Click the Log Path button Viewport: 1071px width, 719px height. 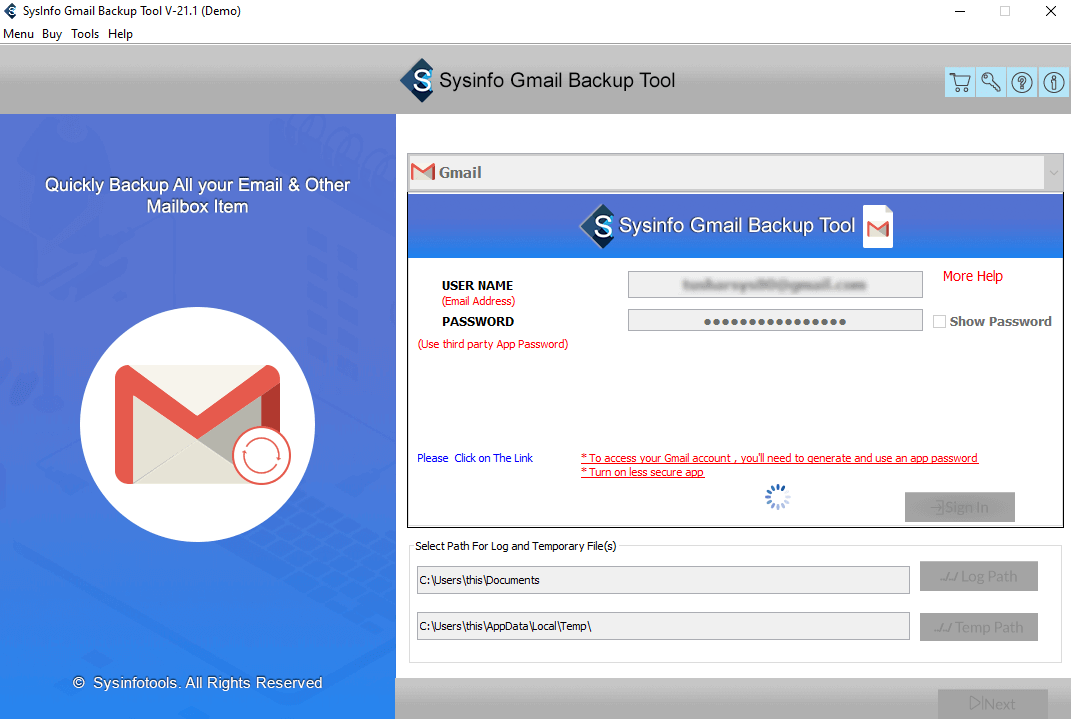coord(979,576)
